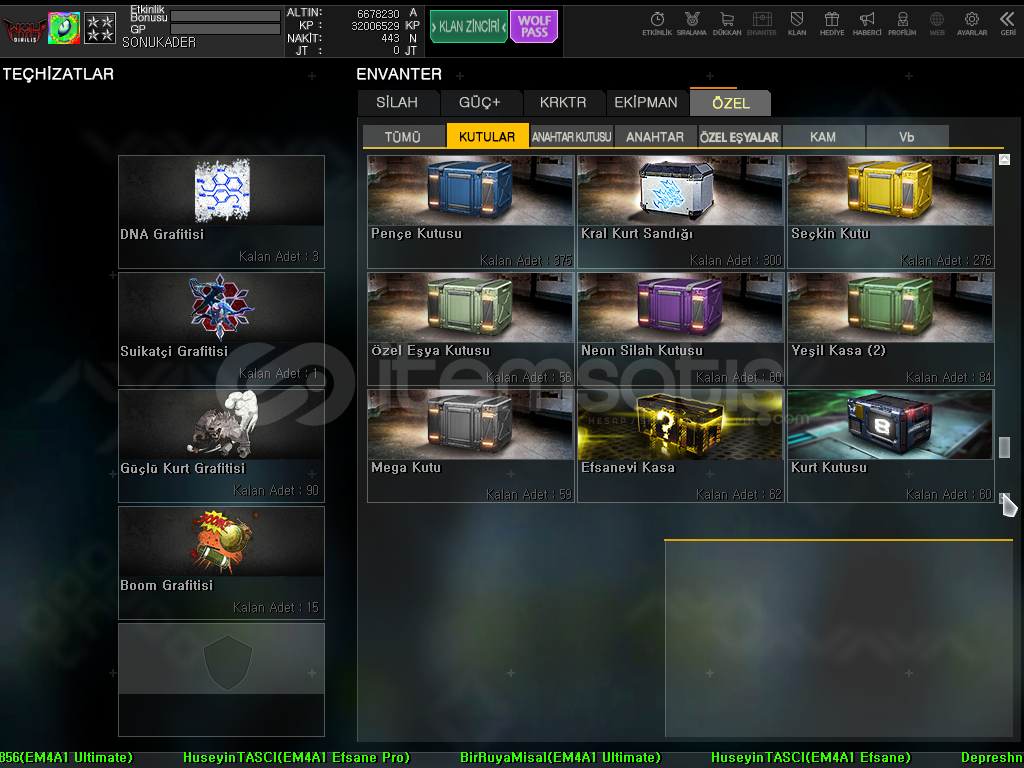Open the Hediye gift icon

831,24
